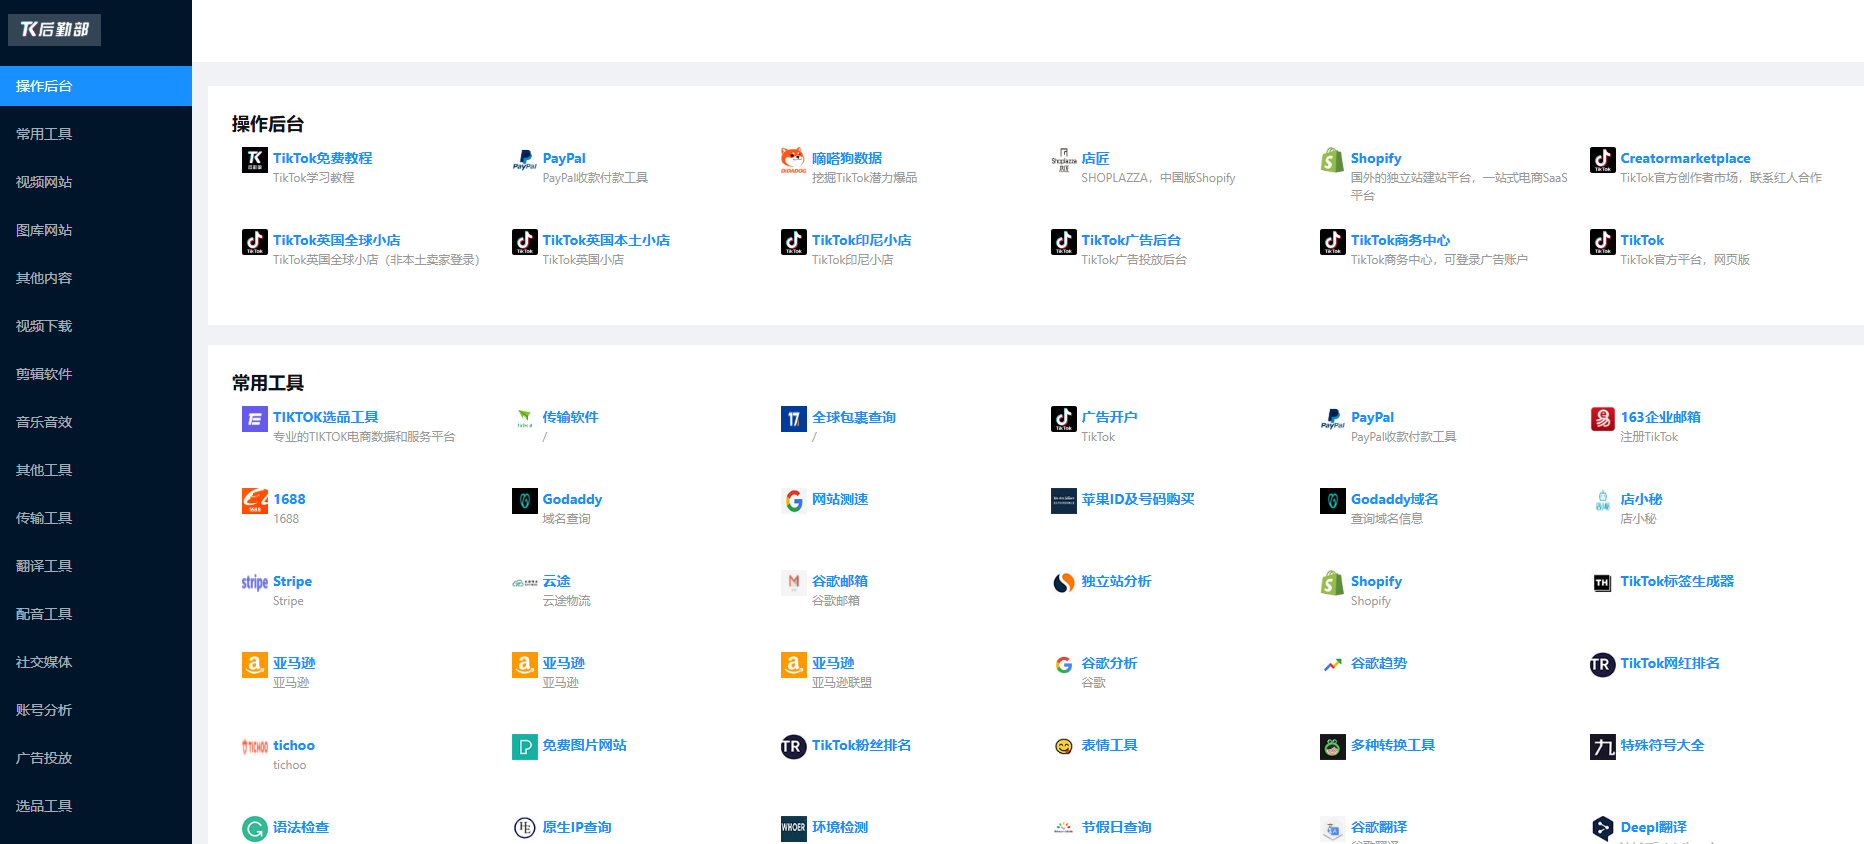Click the PayPal icon under 操作后台
This screenshot has height=844, width=1864.
coord(524,160)
